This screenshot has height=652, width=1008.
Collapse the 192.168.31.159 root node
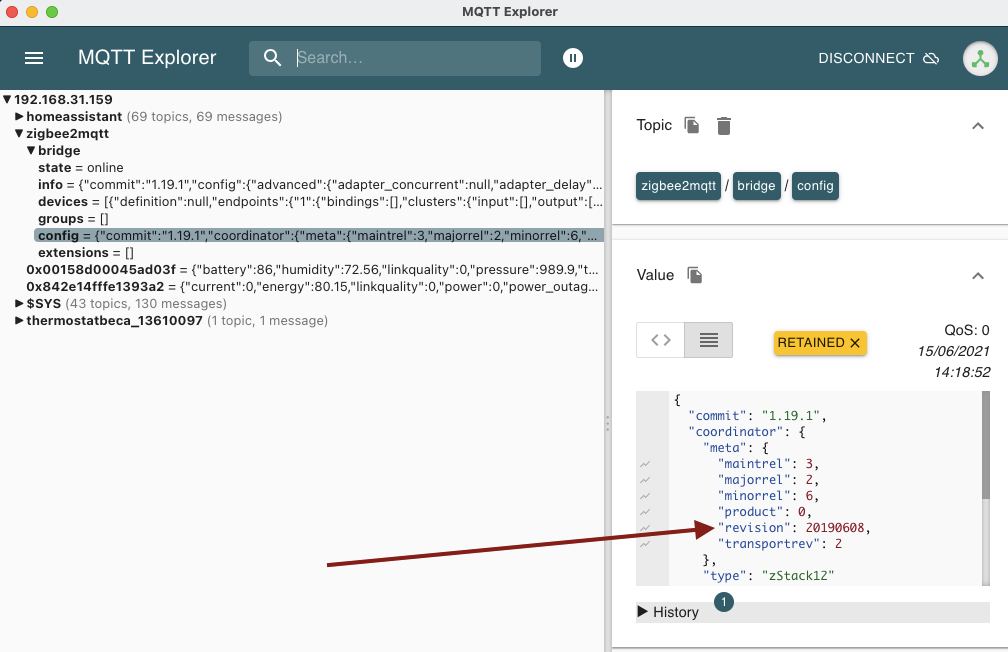click(8, 99)
